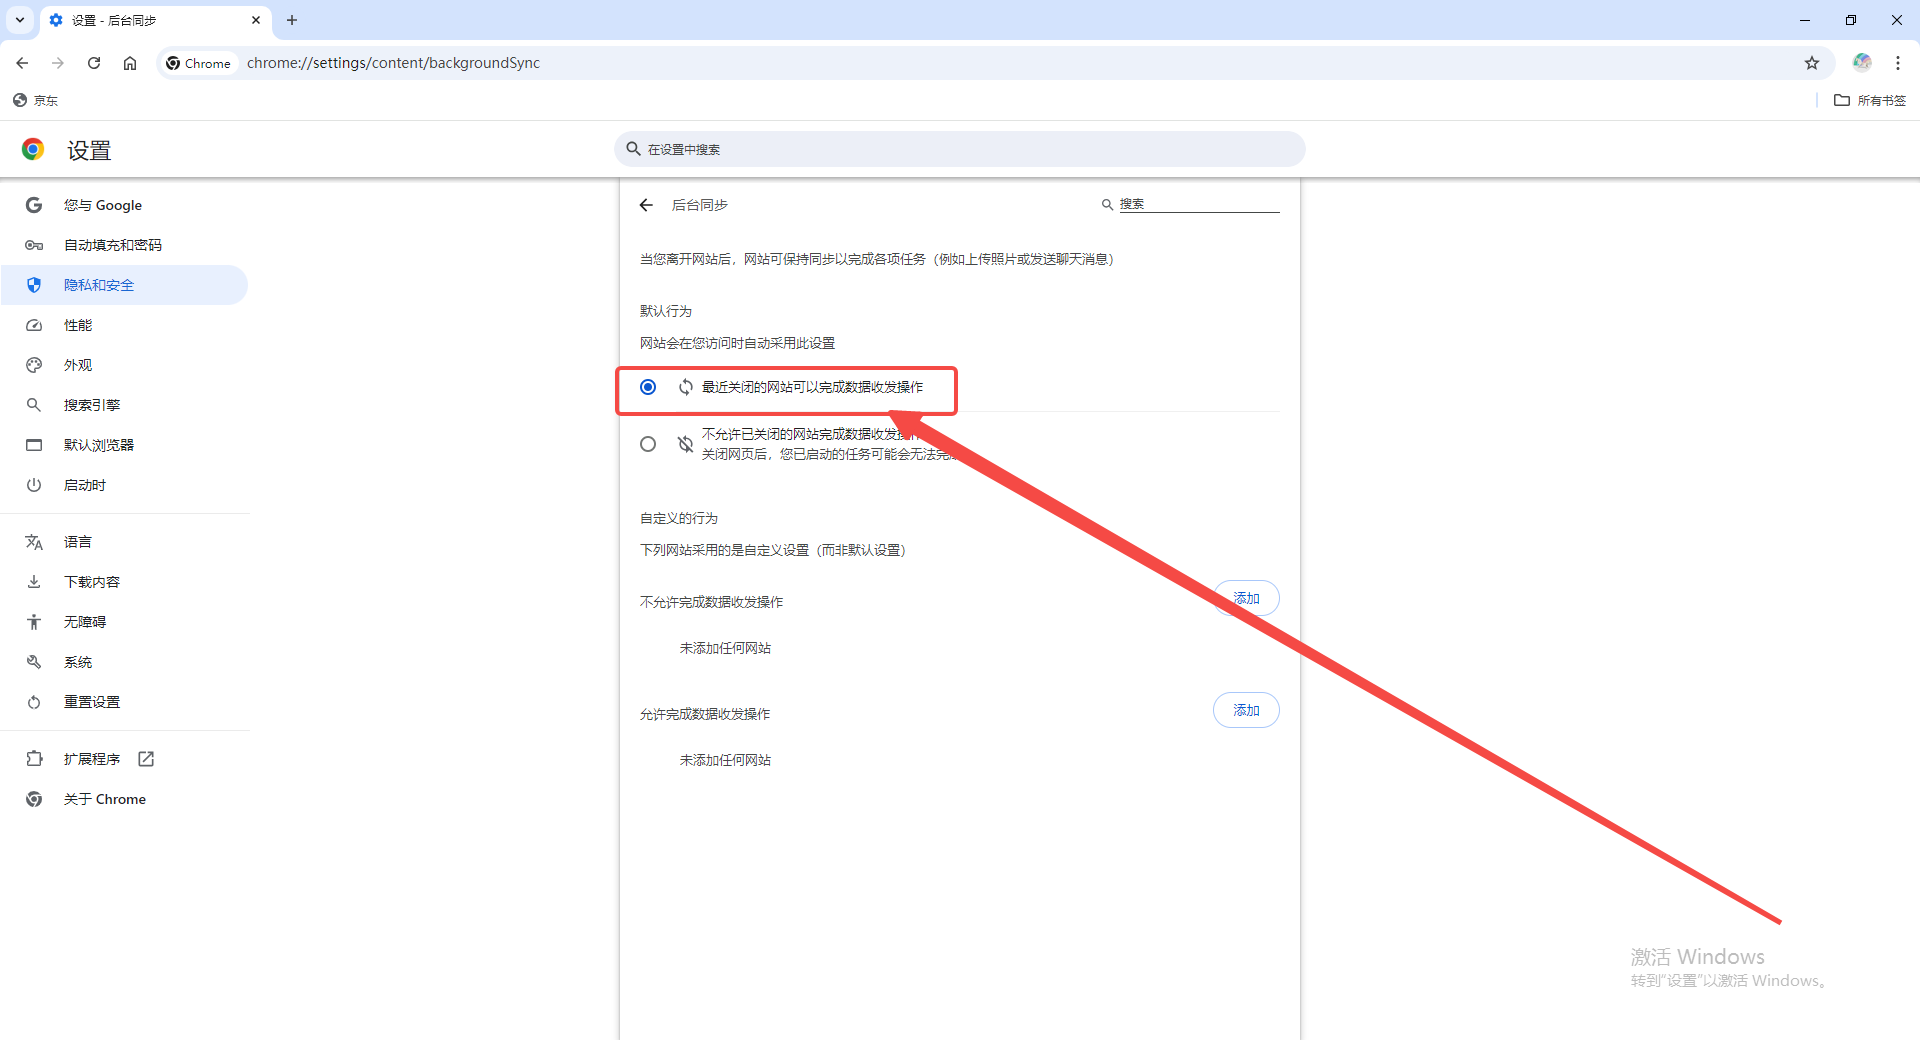Click the accessibility figure icon
1920x1040 pixels.
(x=34, y=622)
